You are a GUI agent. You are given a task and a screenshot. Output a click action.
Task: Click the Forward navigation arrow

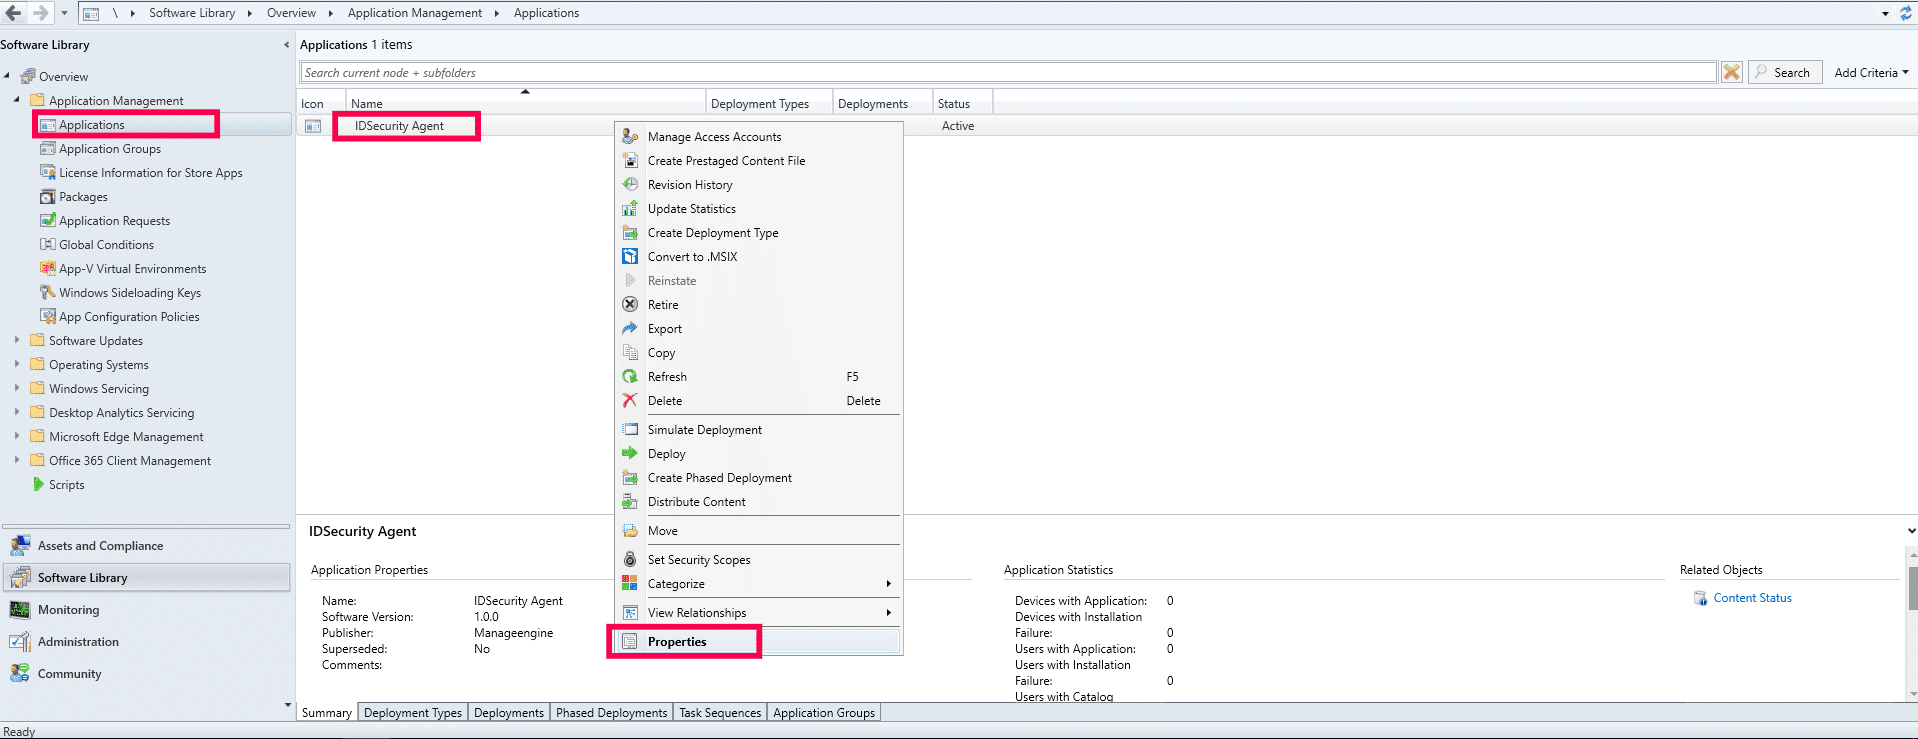[x=40, y=13]
